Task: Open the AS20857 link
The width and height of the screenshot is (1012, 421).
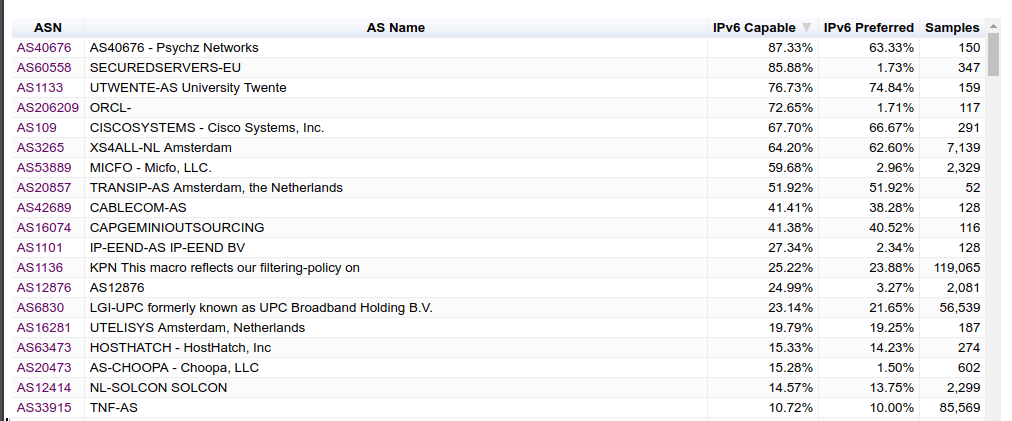Action: coord(44,188)
